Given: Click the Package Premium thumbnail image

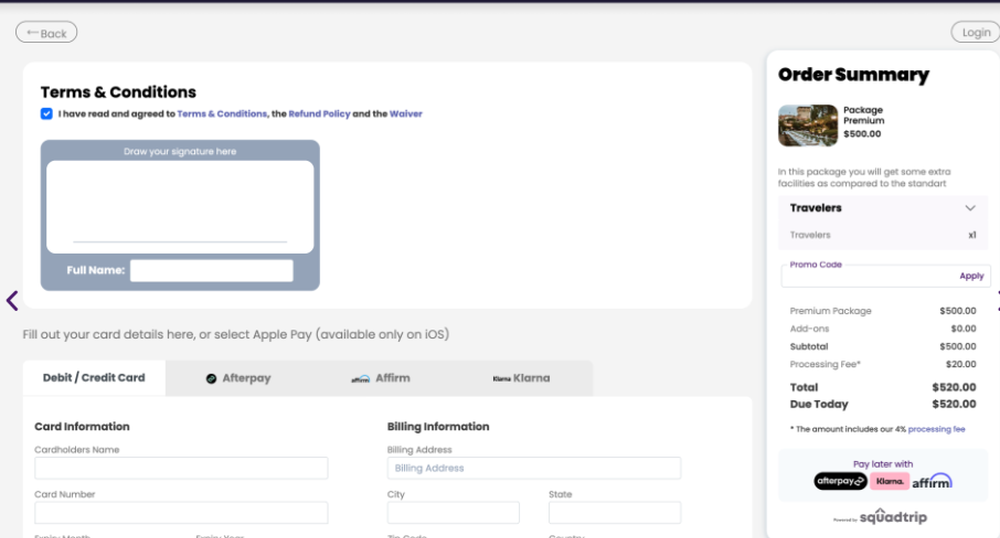Looking at the screenshot, I should click(x=807, y=126).
